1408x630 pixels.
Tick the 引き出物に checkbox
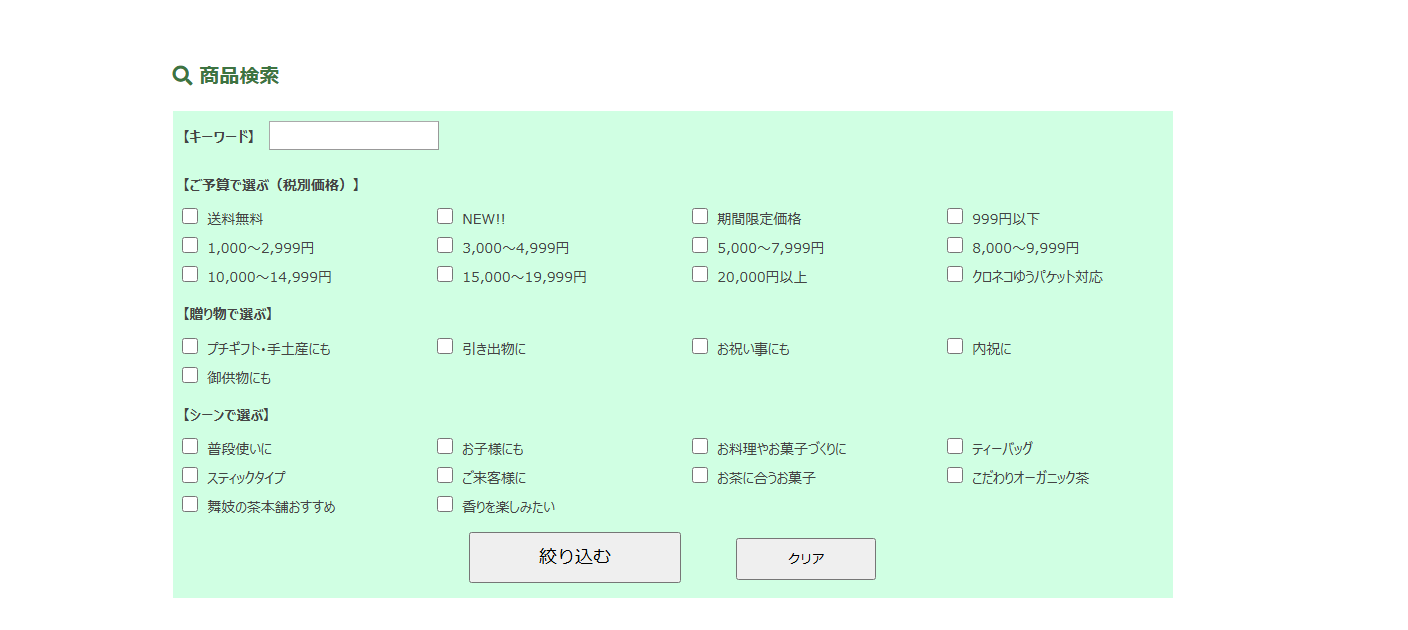coord(445,346)
